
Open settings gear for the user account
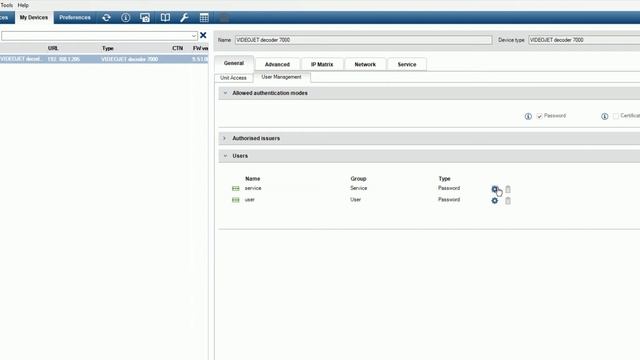coord(494,200)
